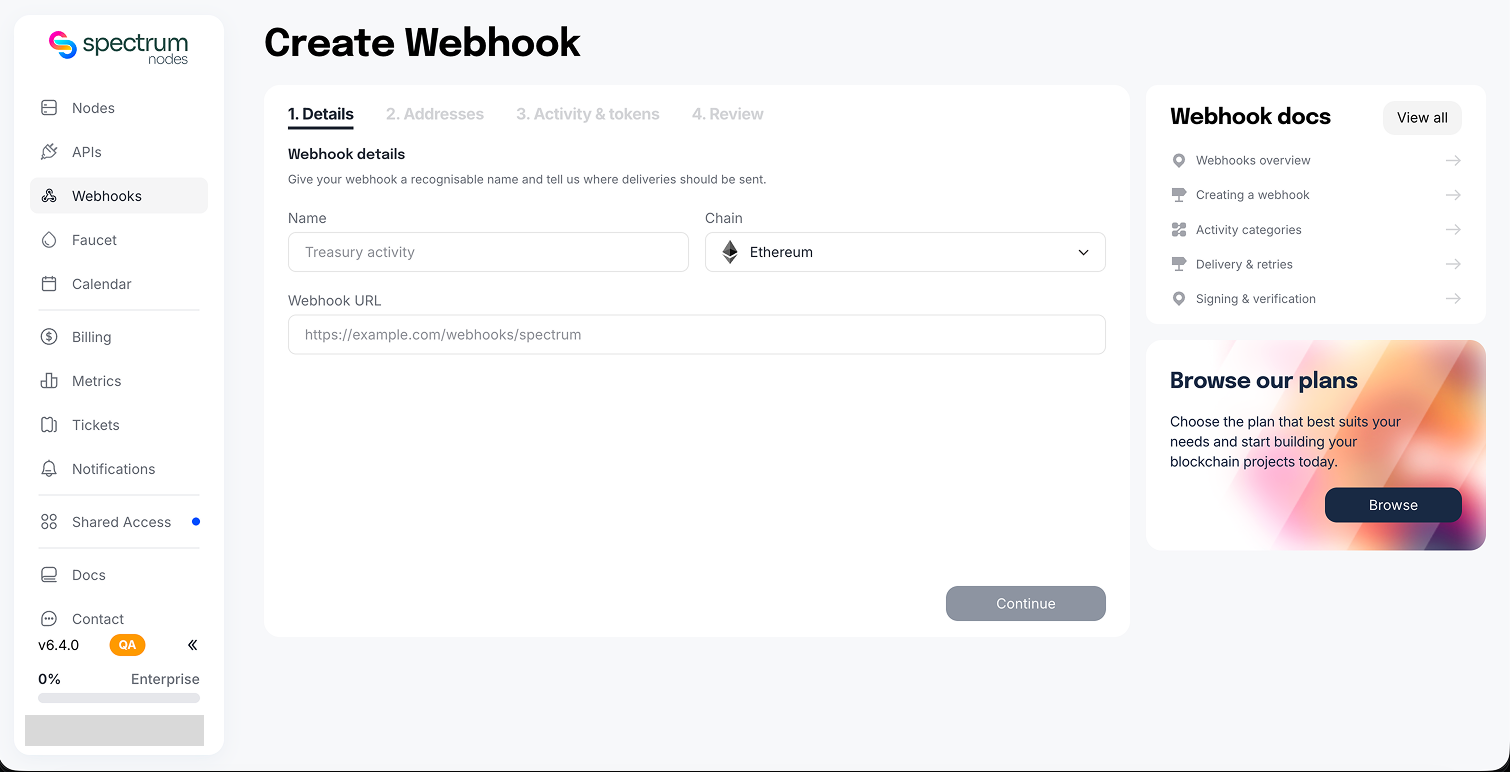Open the 4. Review step tab
The image size is (1510, 772).
(x=728, y=114)
